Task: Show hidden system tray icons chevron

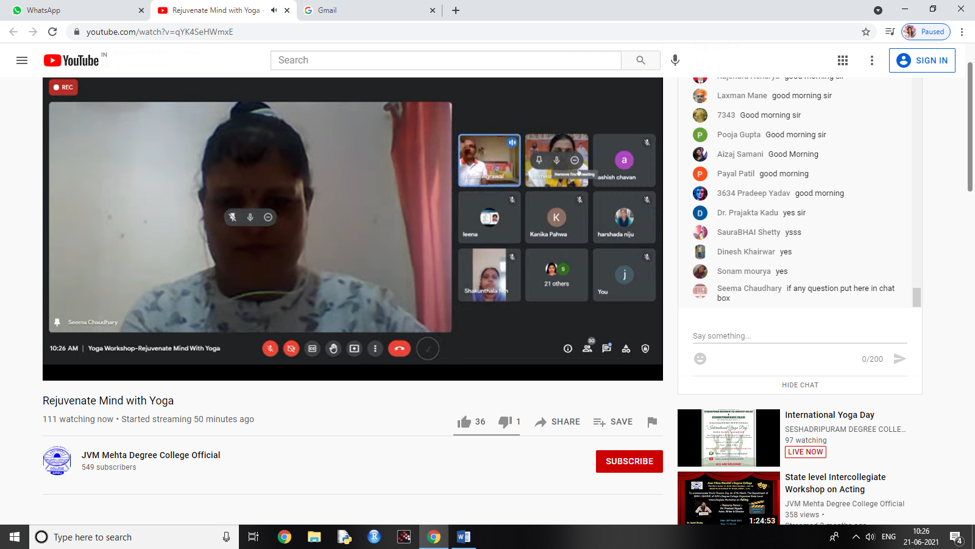Action: click(x=856, y=537)
